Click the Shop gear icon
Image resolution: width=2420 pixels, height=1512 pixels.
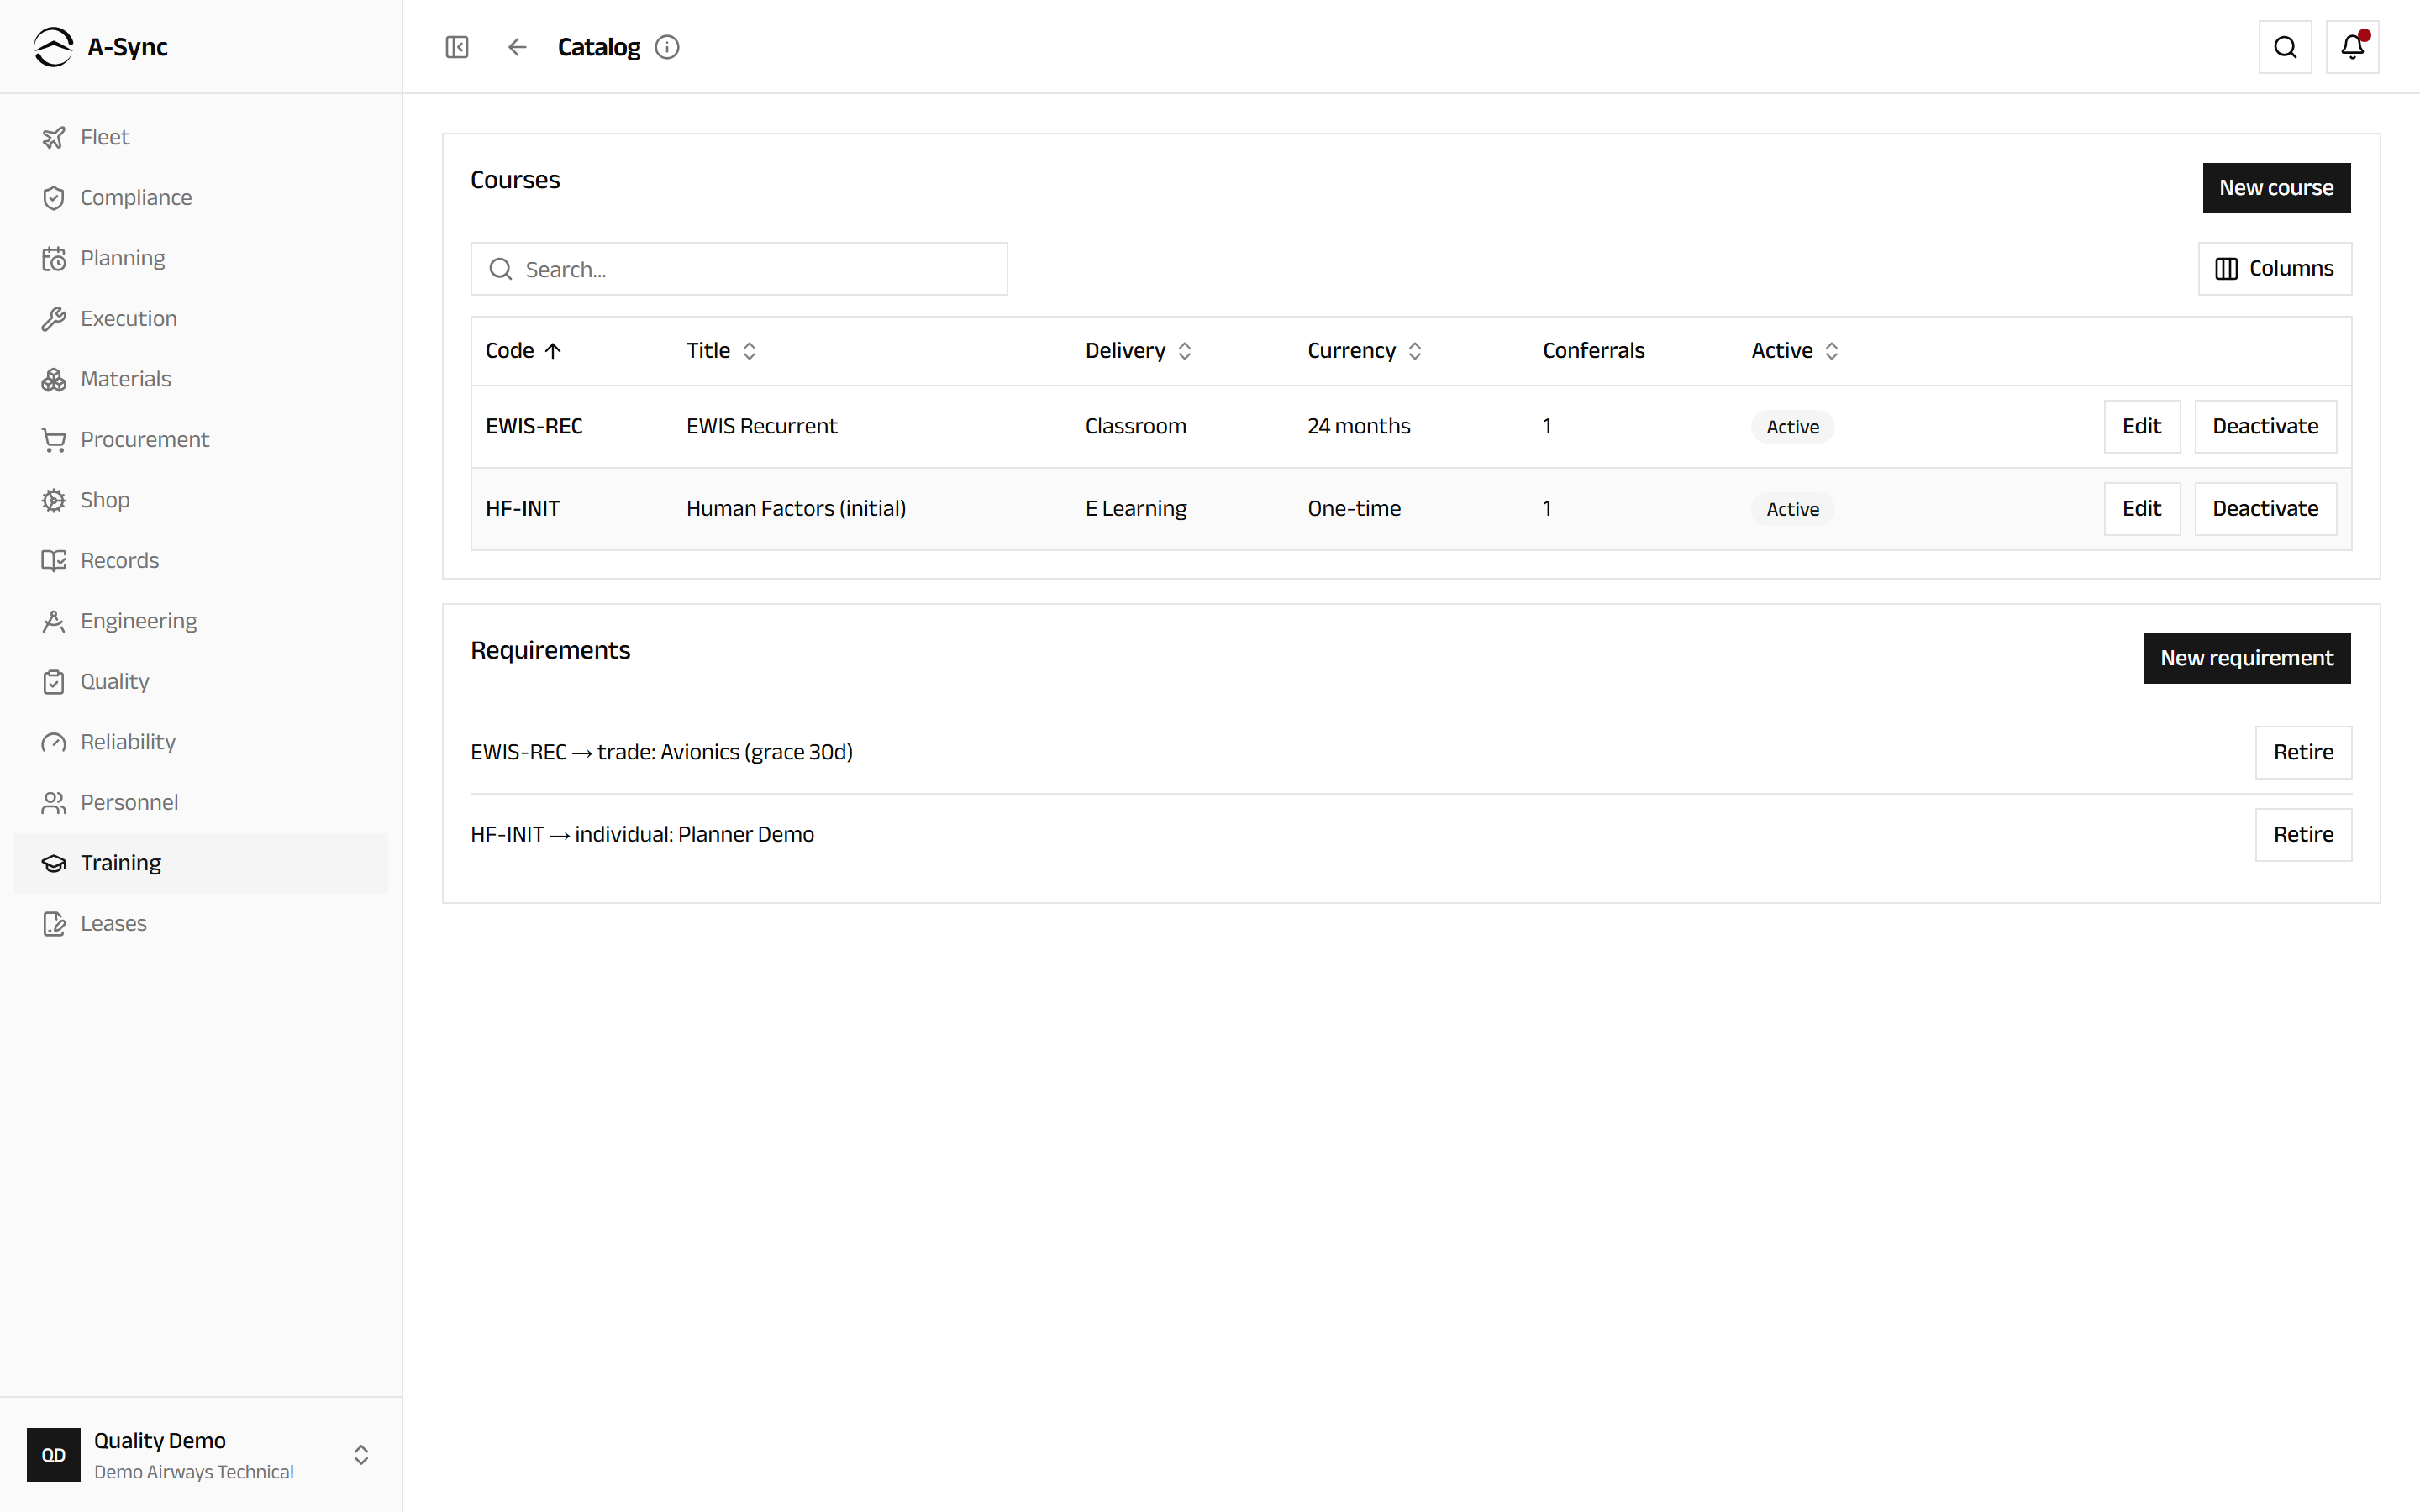(x=54, y=500)
